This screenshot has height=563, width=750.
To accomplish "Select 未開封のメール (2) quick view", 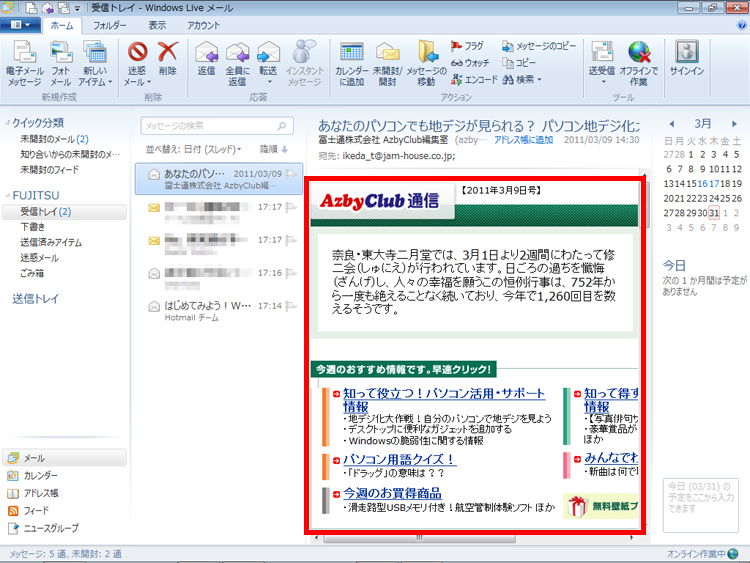I will click(x=54, y=139).
